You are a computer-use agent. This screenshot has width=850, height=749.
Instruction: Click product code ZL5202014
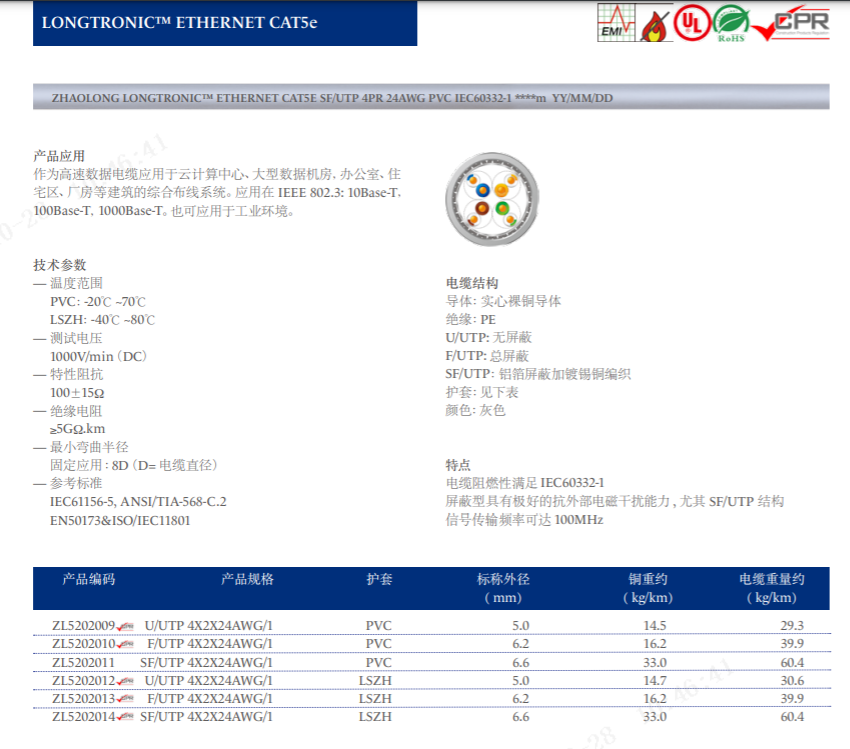[x=83, y=716]
